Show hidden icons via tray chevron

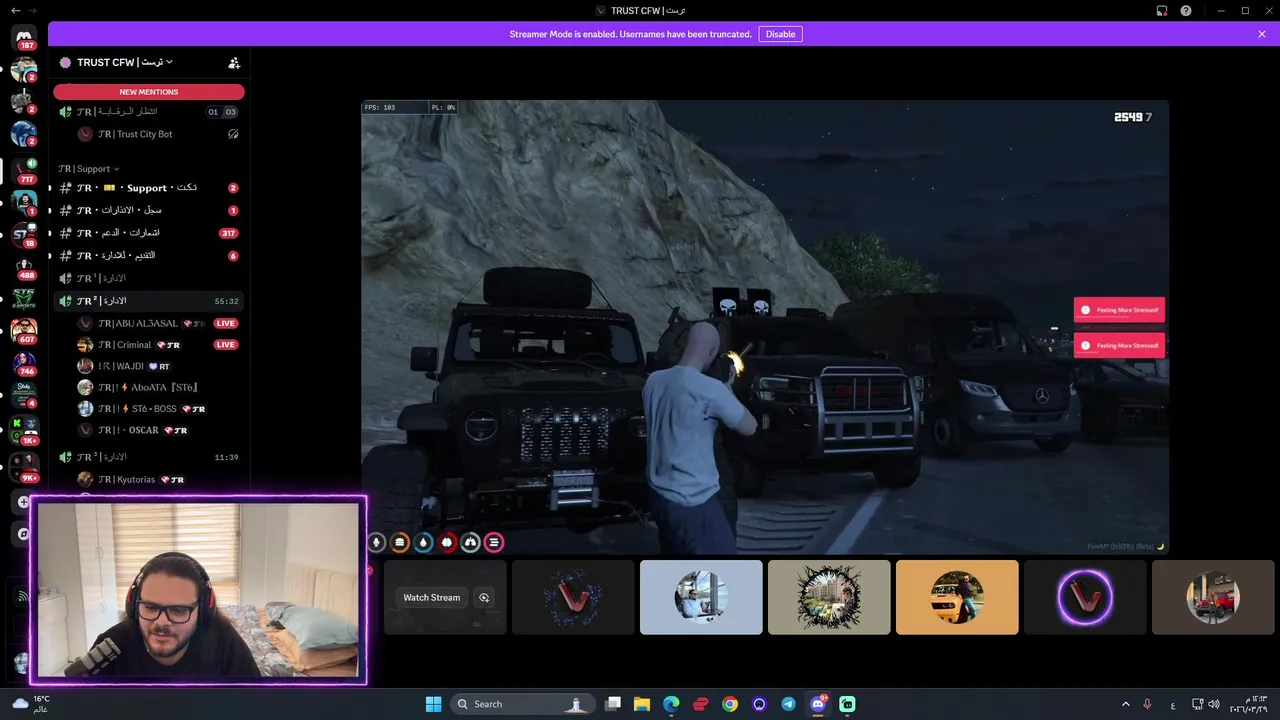(x=1125, y=704)
